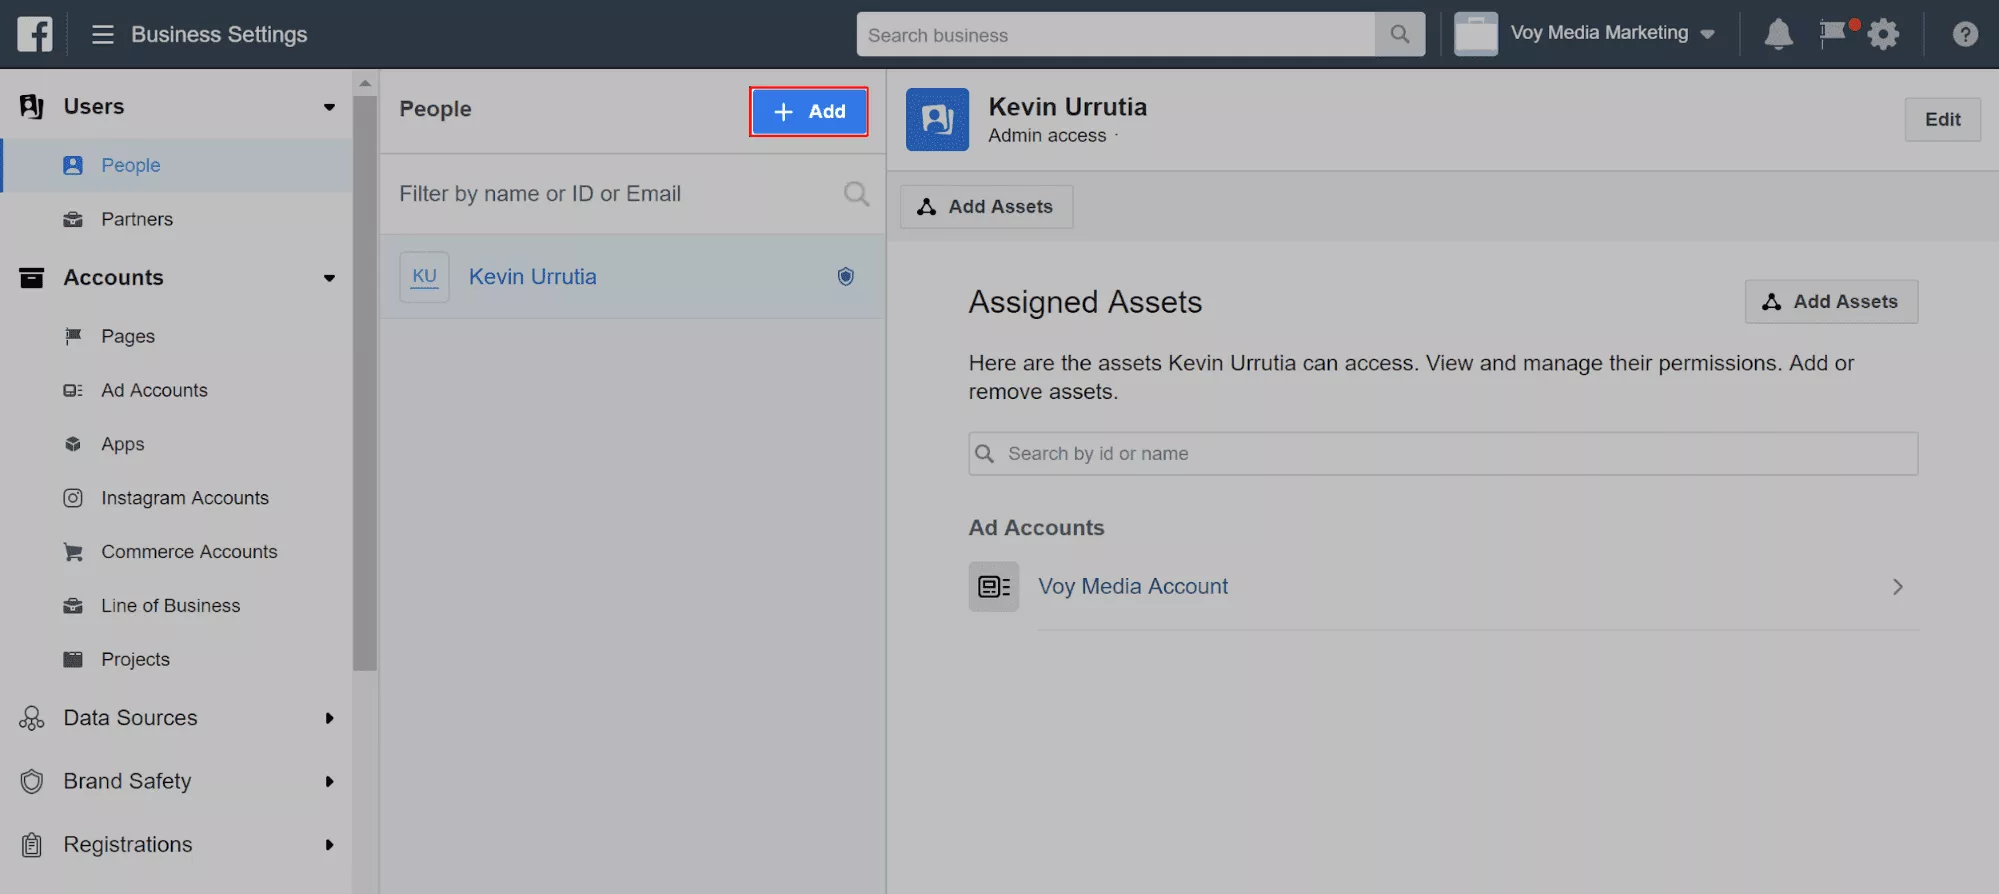Click the help question mark icon
The height and width of the screenshot is (894, 1999).
[1965, 35]
